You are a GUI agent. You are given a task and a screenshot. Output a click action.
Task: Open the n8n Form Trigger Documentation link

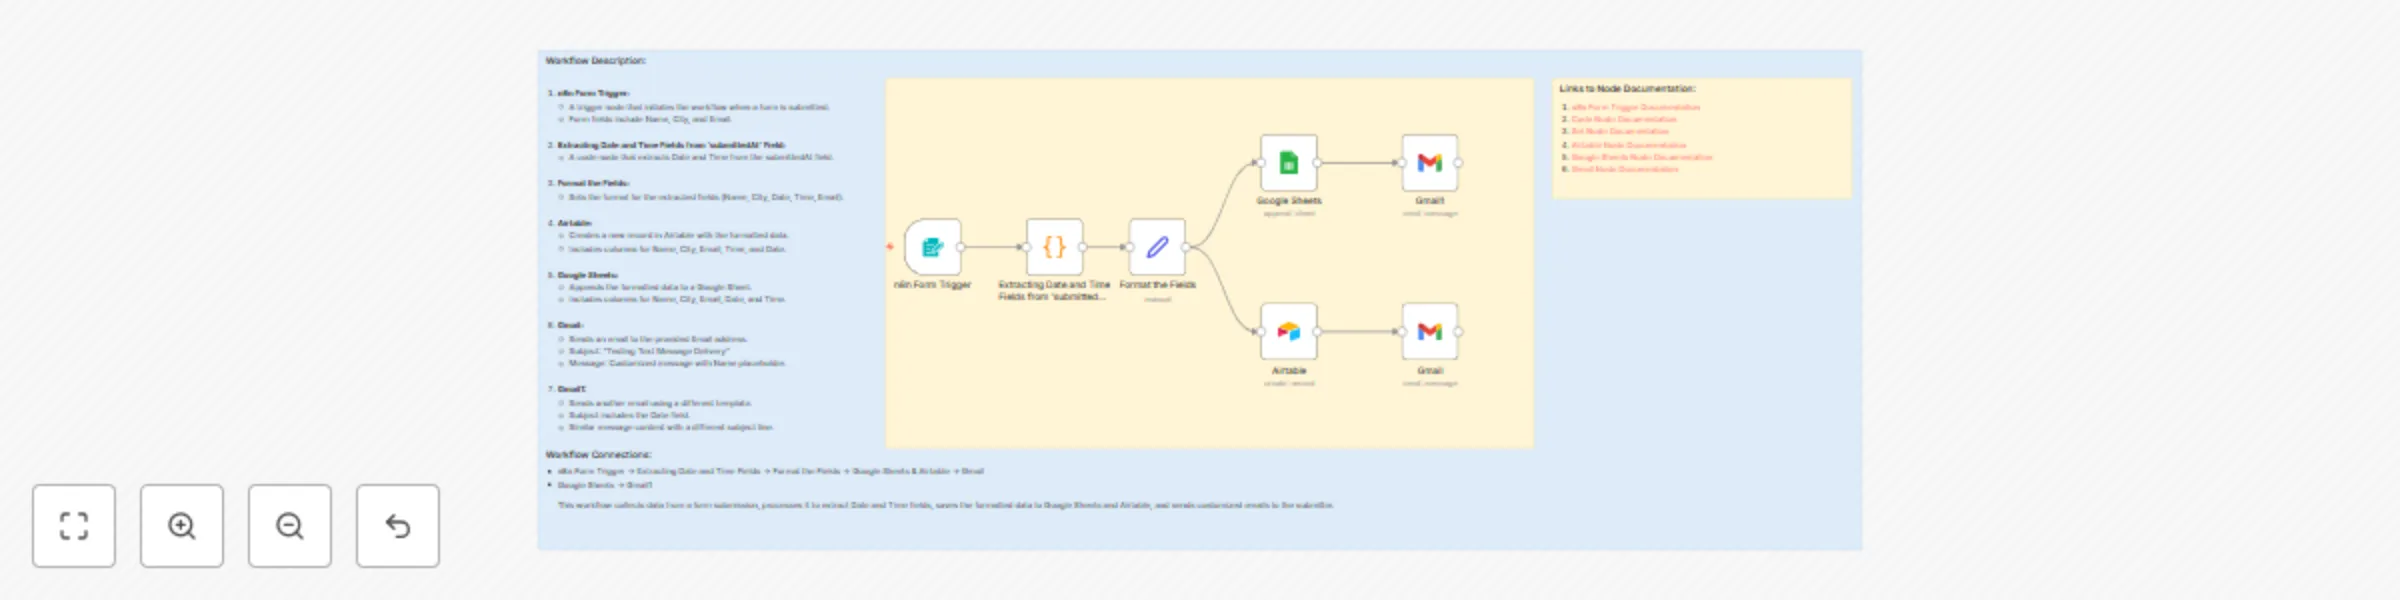coord(1635,107)
